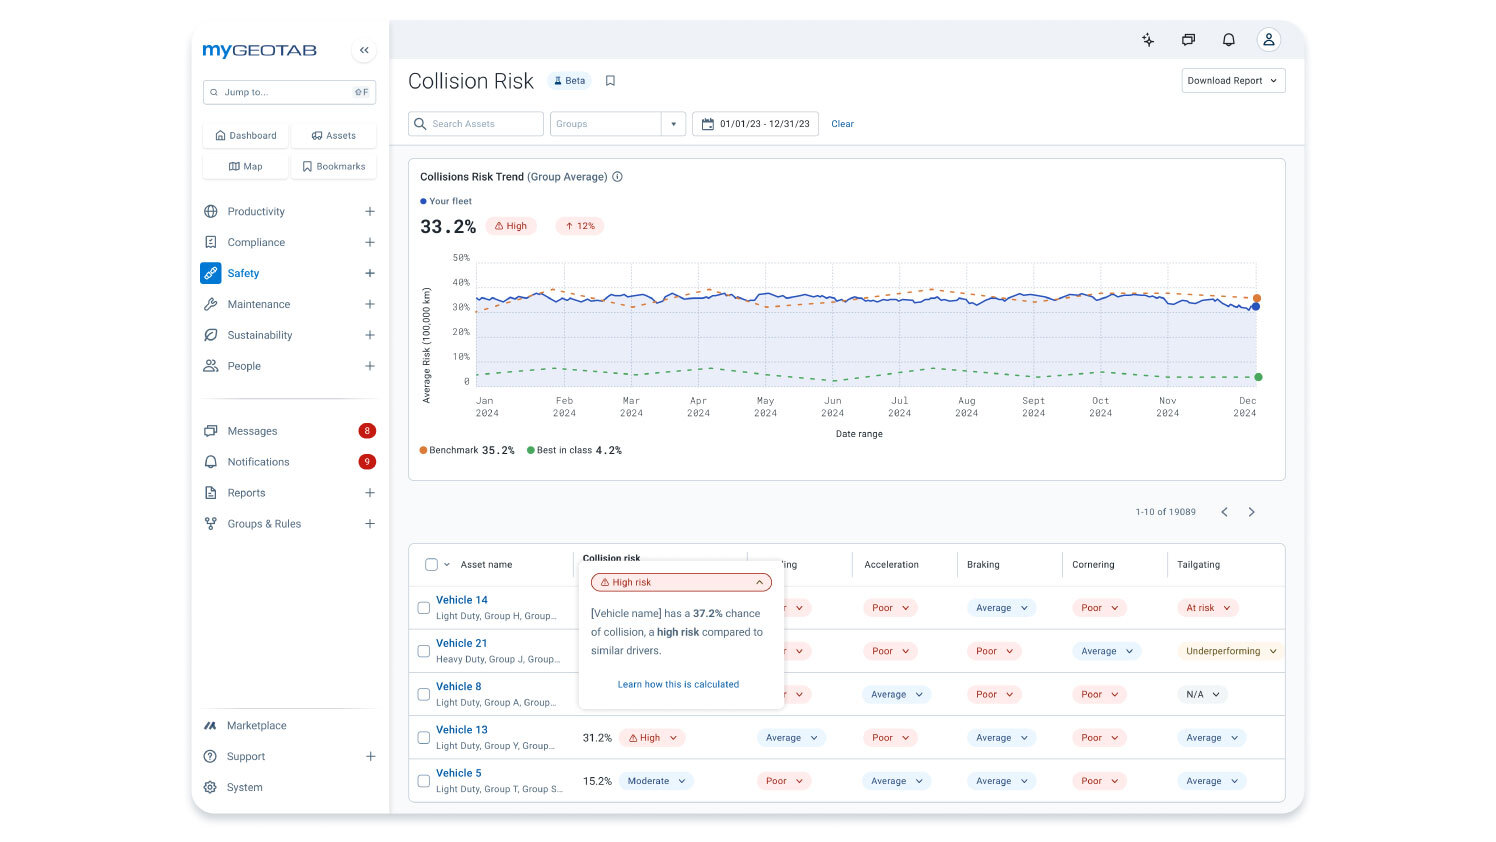Collapse the sidebar with double-chevron icon

pos(364,50)
